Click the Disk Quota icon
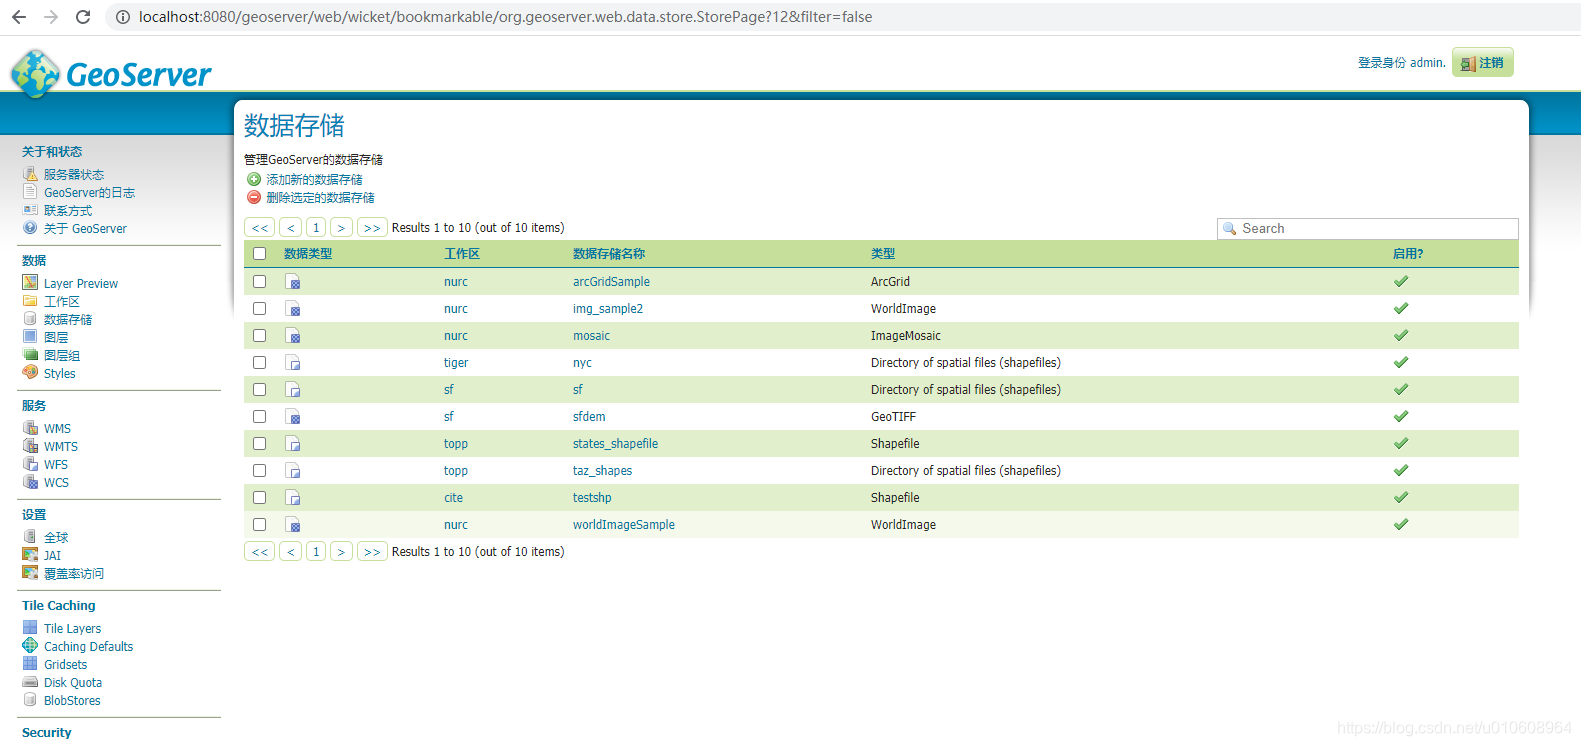This screenshot has width=1581, height=746. coord(30,682)
